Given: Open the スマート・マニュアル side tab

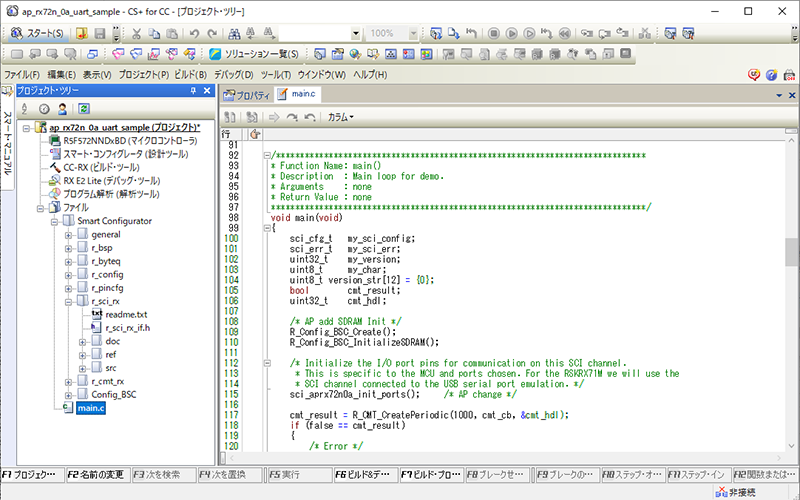Looking at the screenshot, I should 7,138.
